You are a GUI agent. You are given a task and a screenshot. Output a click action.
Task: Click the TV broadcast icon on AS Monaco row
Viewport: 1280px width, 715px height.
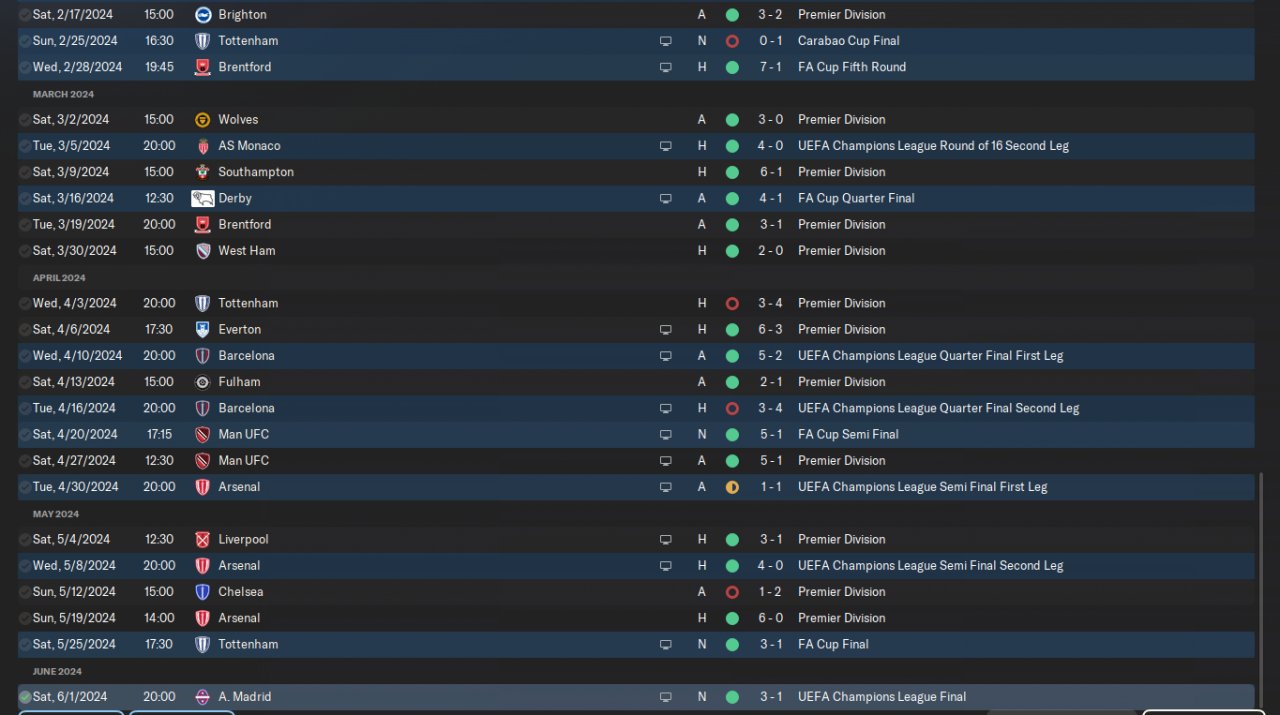[x=665, y=146]
